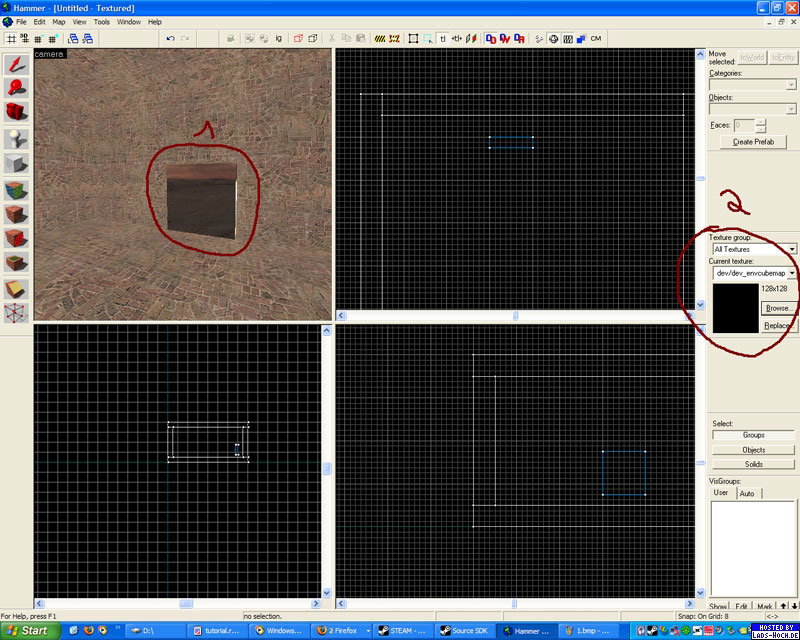The height and width of the screenshot is (640, 800).
Task: Select by Objects button
Action: tap(754, 450)
